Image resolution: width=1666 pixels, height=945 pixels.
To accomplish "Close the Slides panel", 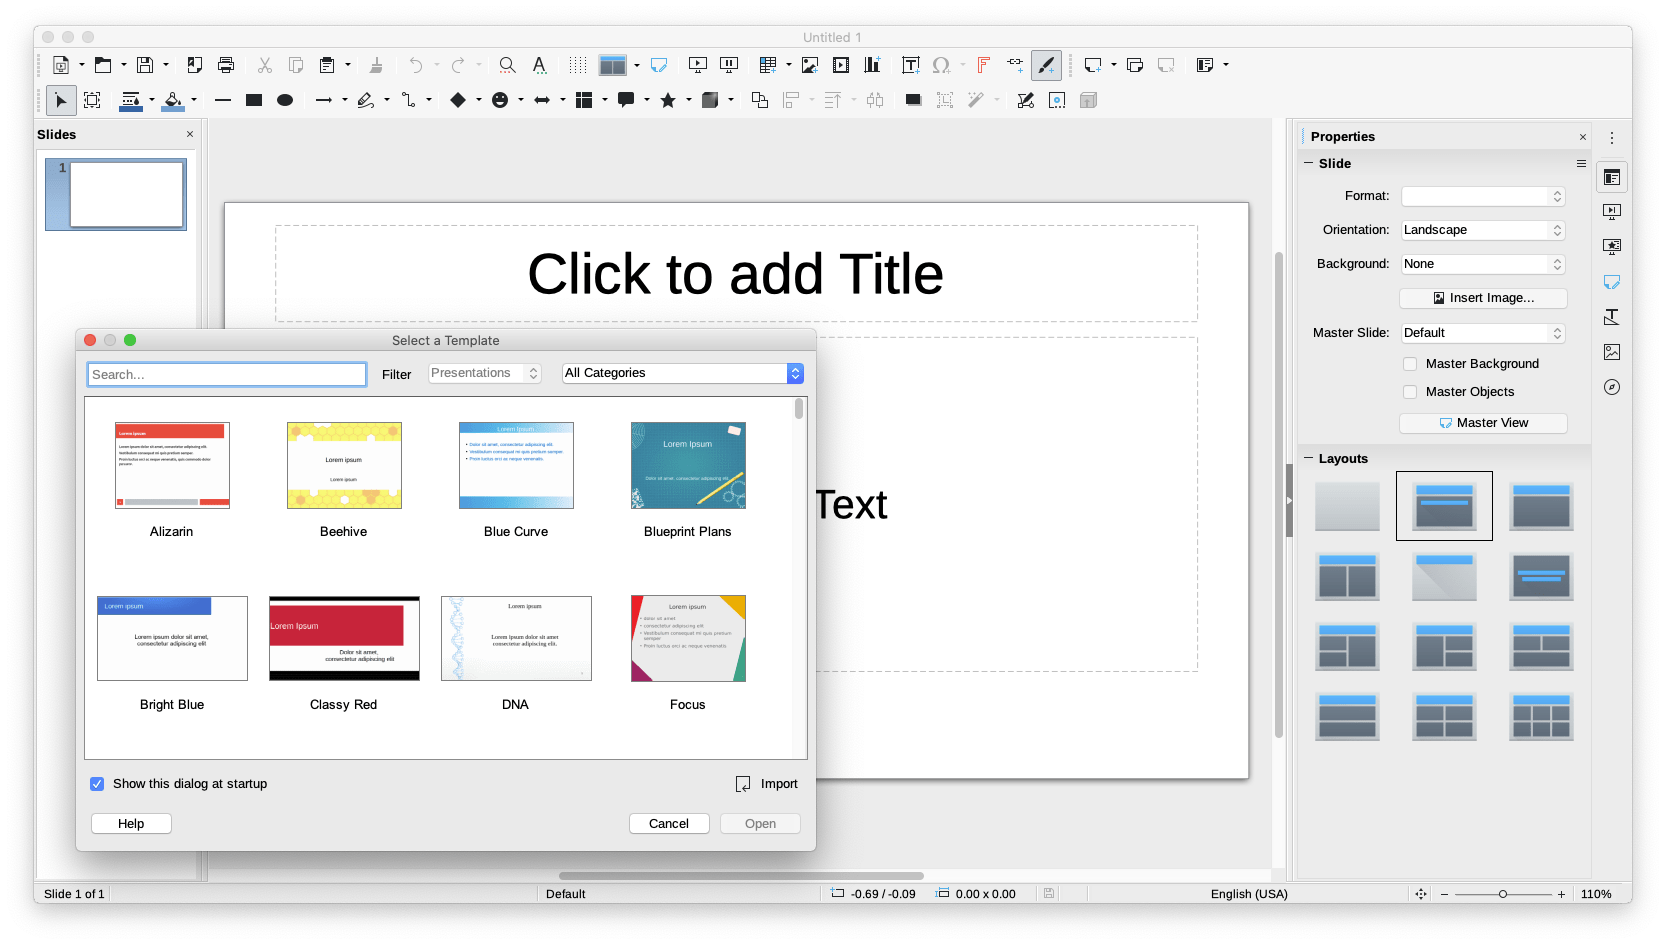I will (190, 134).
